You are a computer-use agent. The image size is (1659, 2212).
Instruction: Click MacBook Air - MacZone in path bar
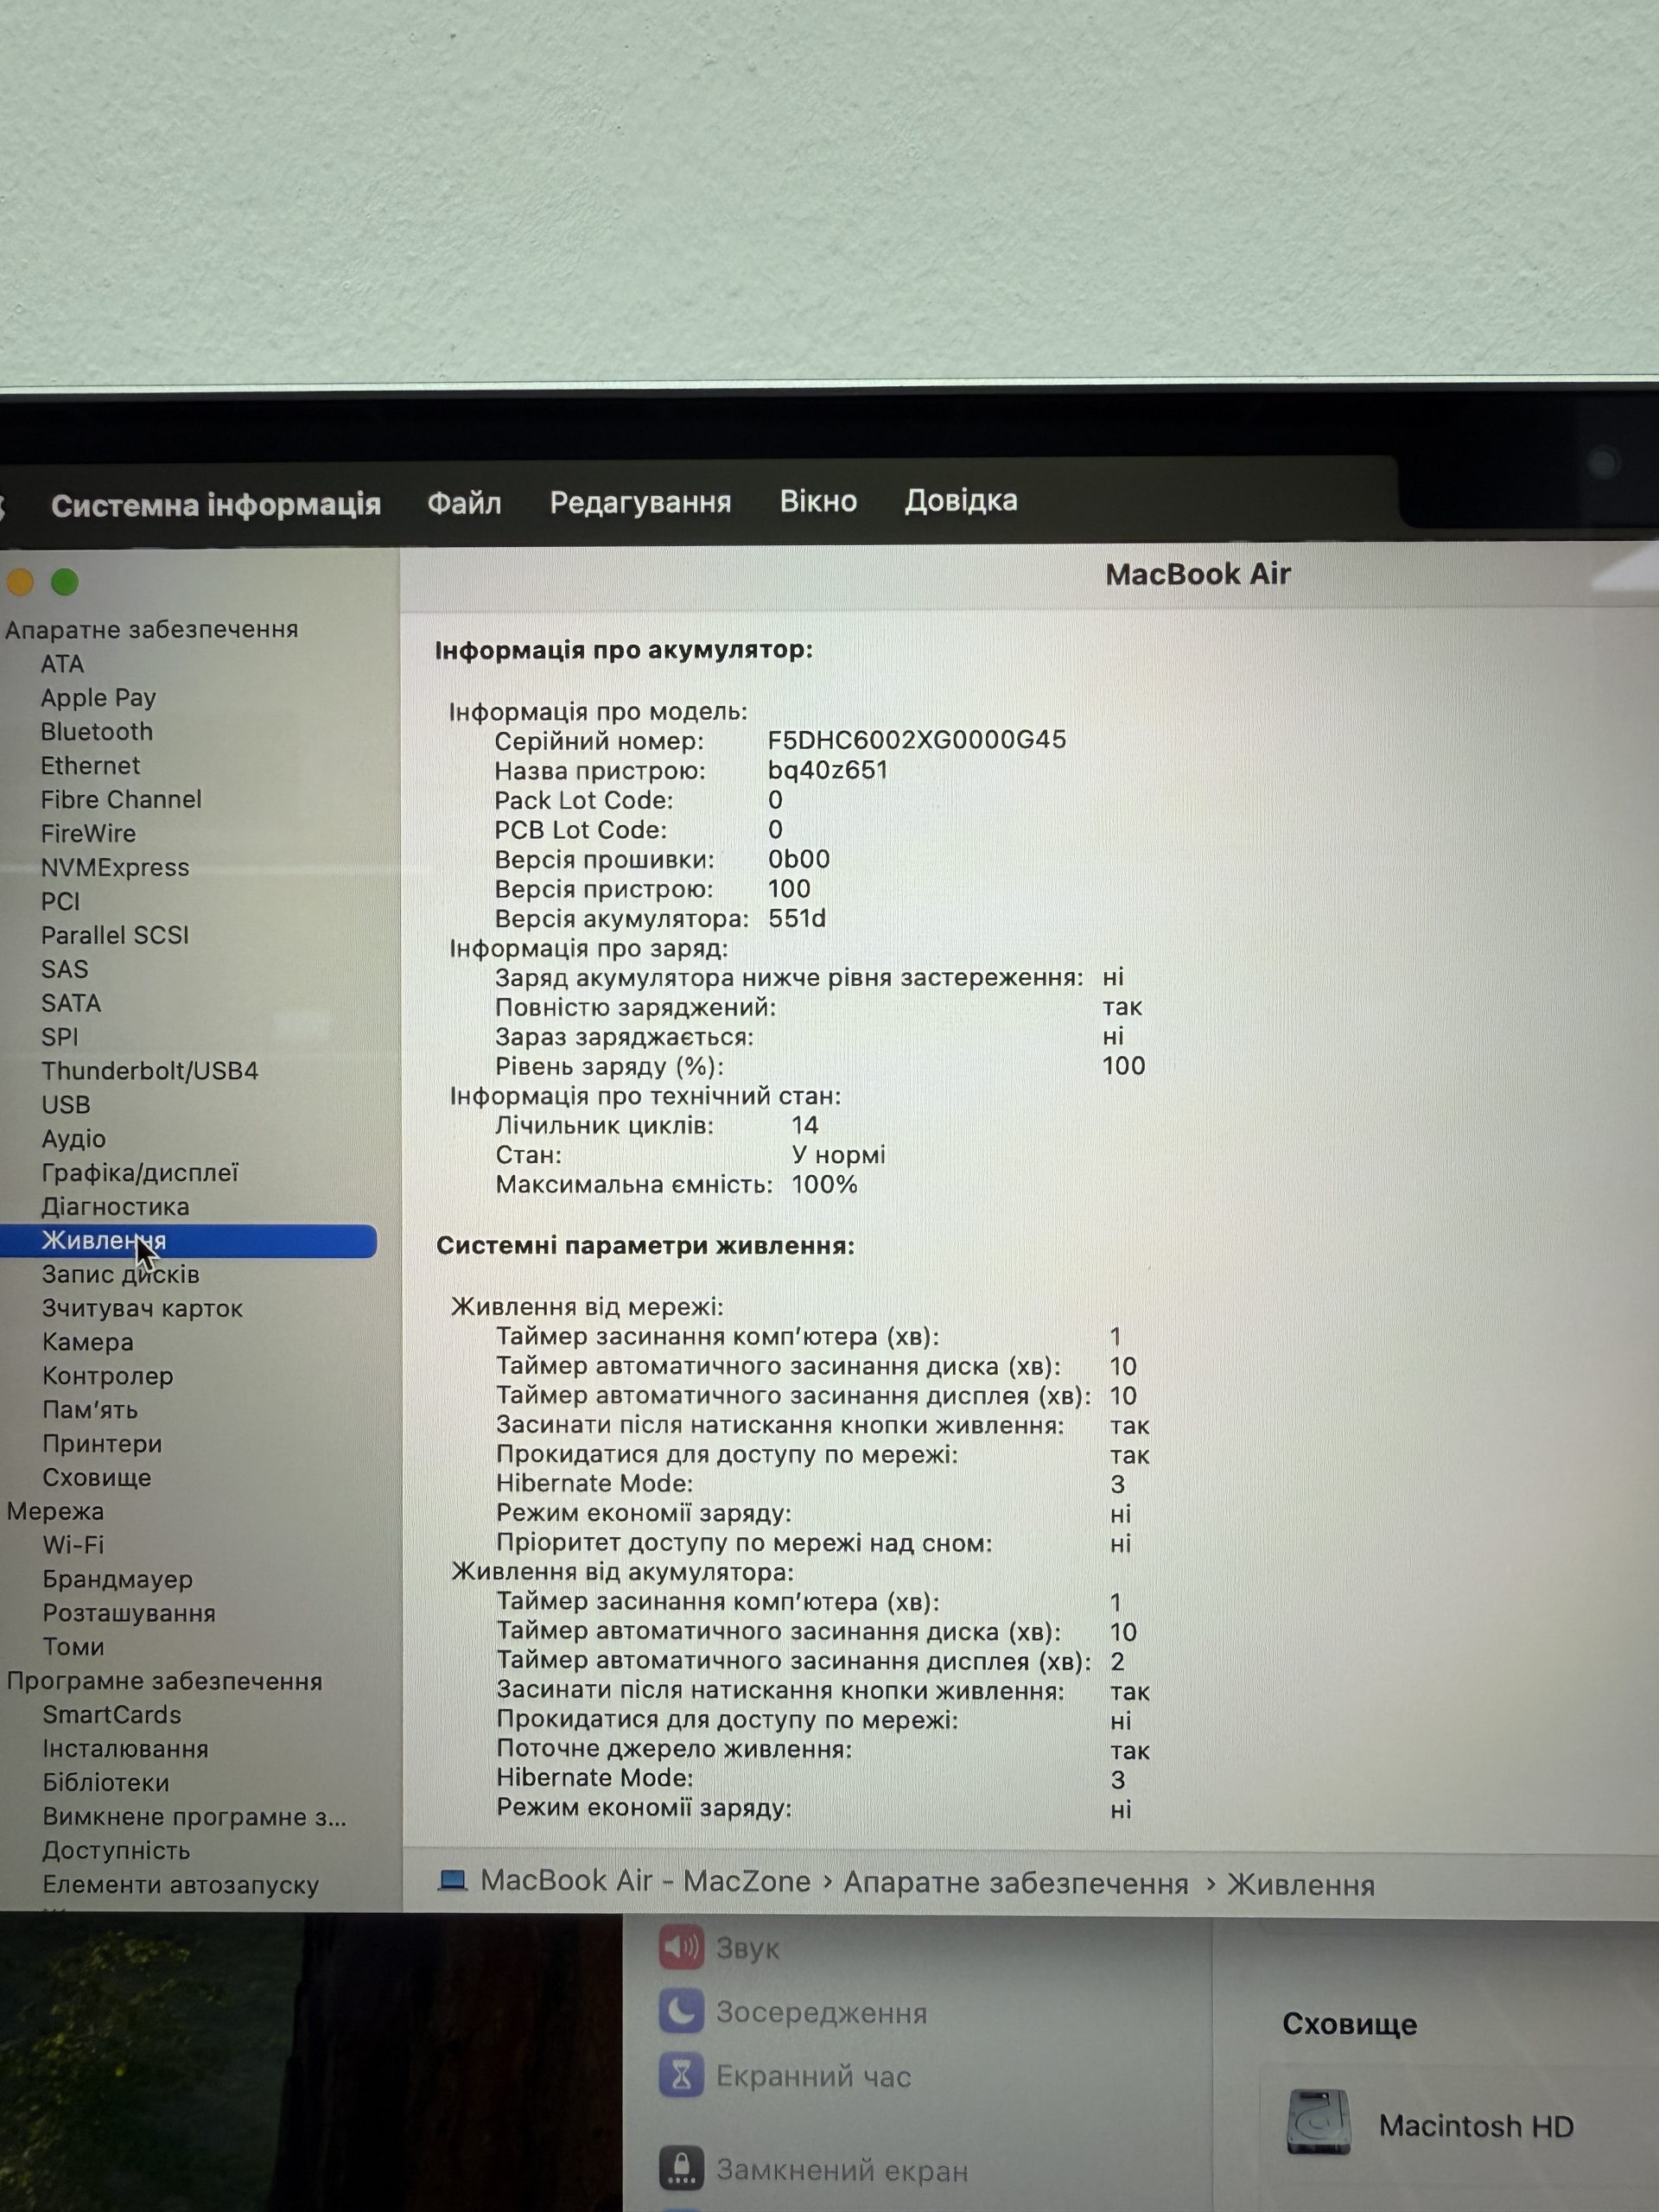click(x=646, y=1881)
